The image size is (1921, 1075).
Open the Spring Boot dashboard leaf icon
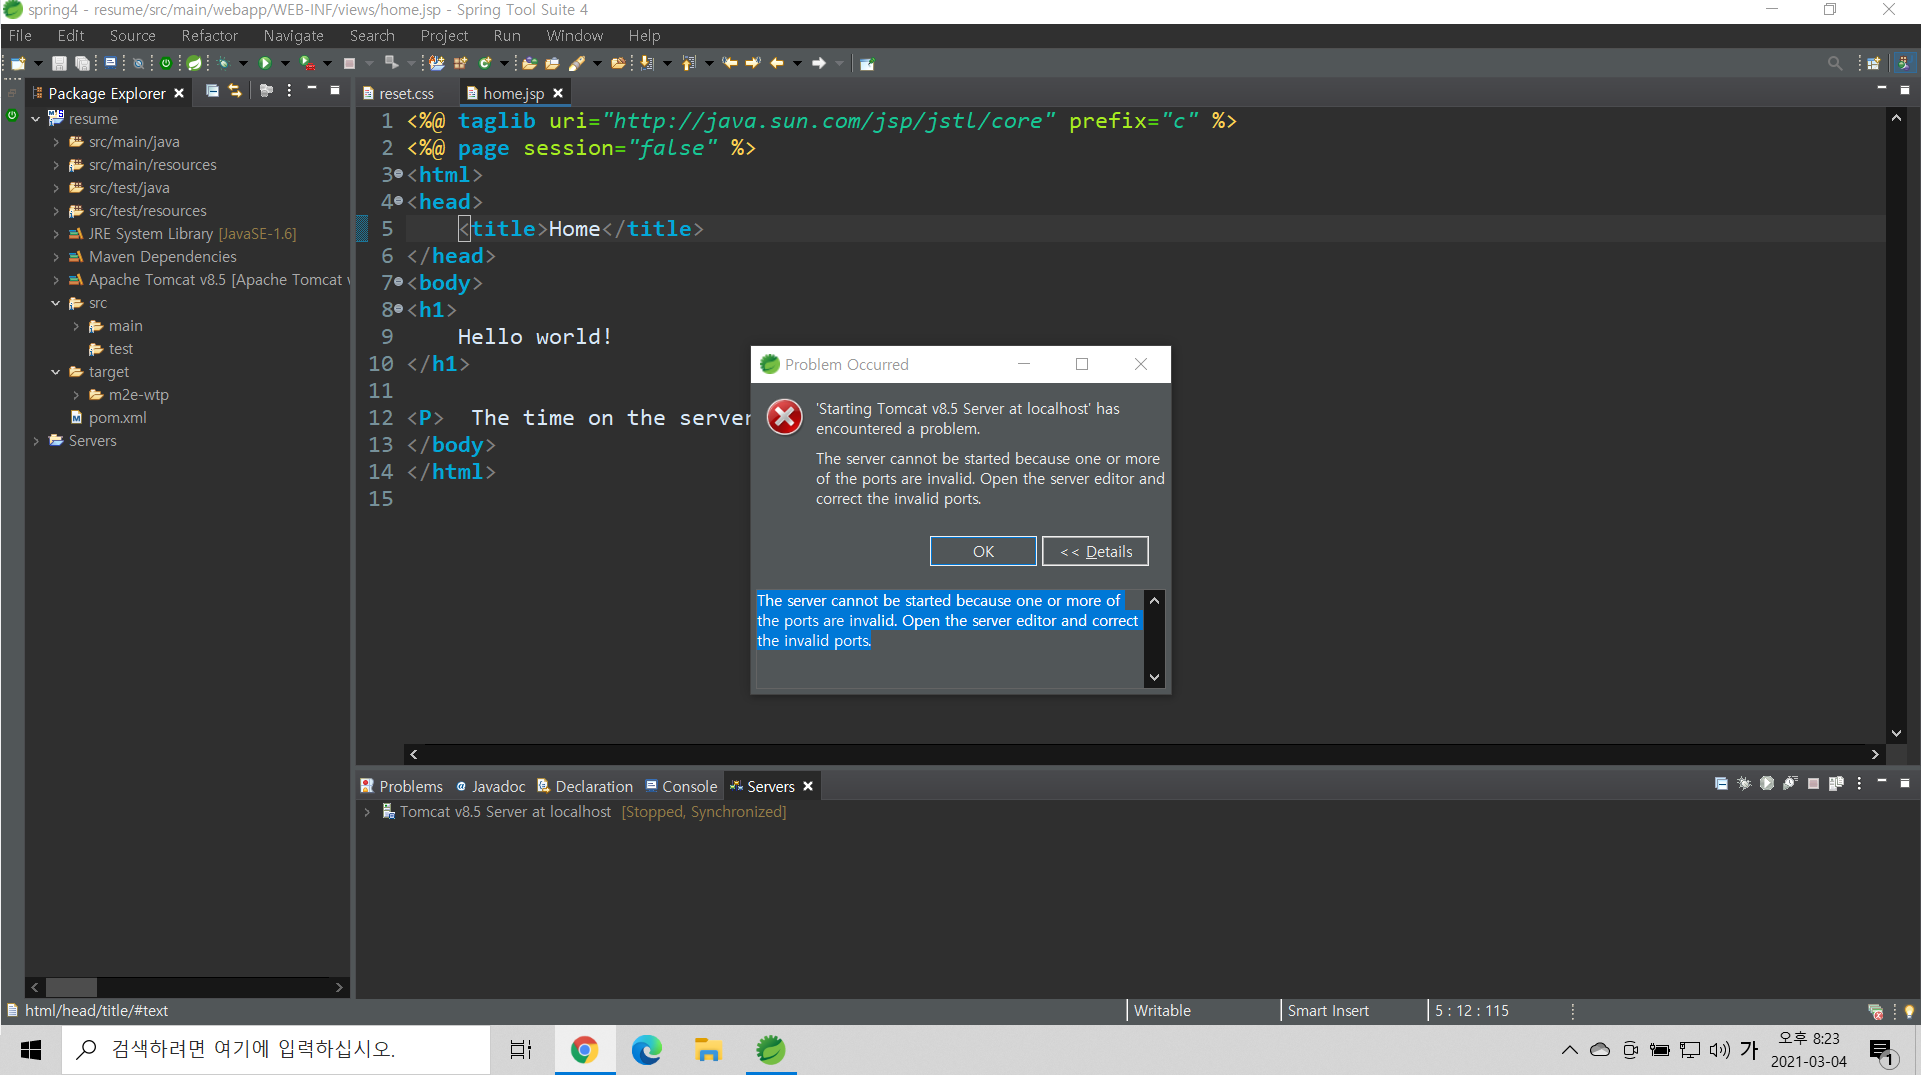(194, 63)
